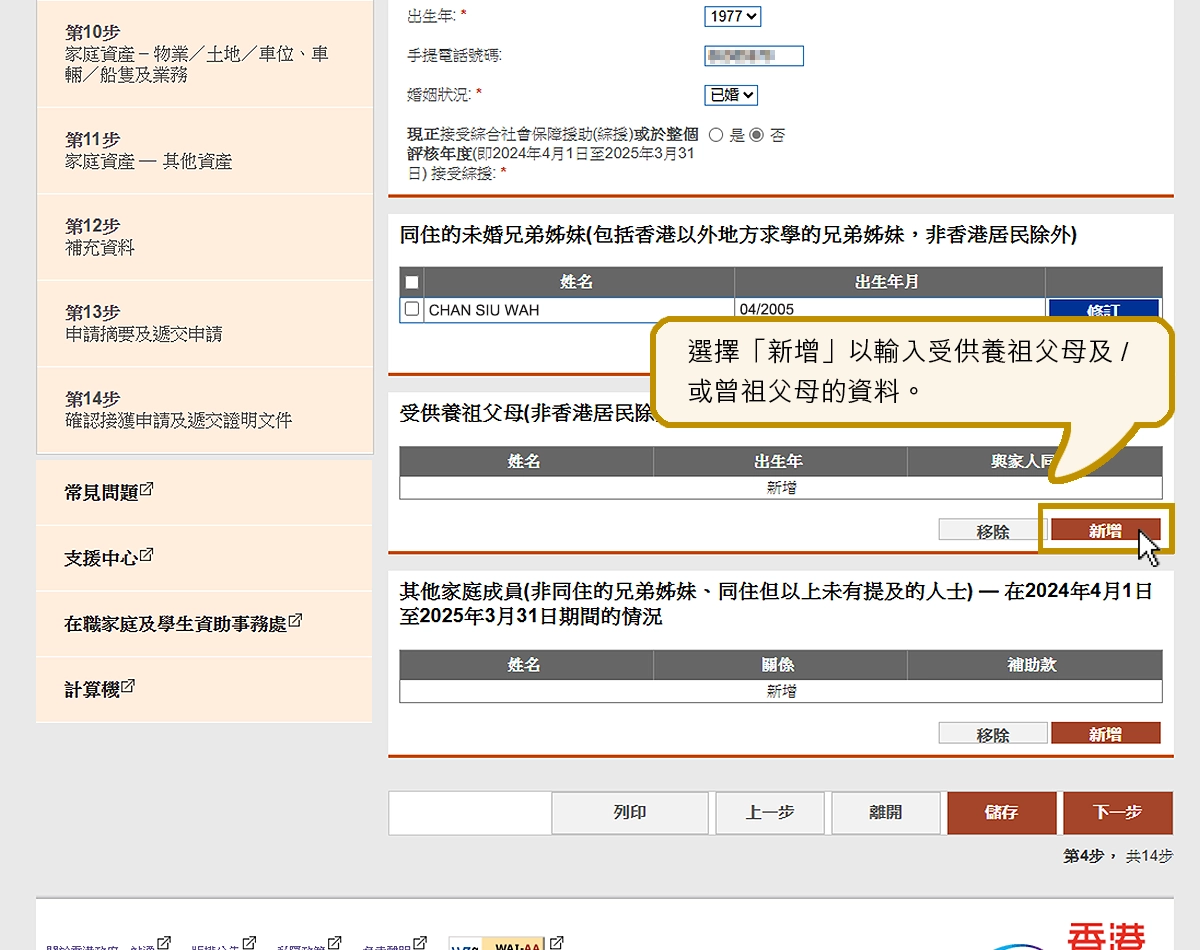Tick the select-all checkbox in siblings table header
The image size is (1200, 950).
(x=411, y=282)
